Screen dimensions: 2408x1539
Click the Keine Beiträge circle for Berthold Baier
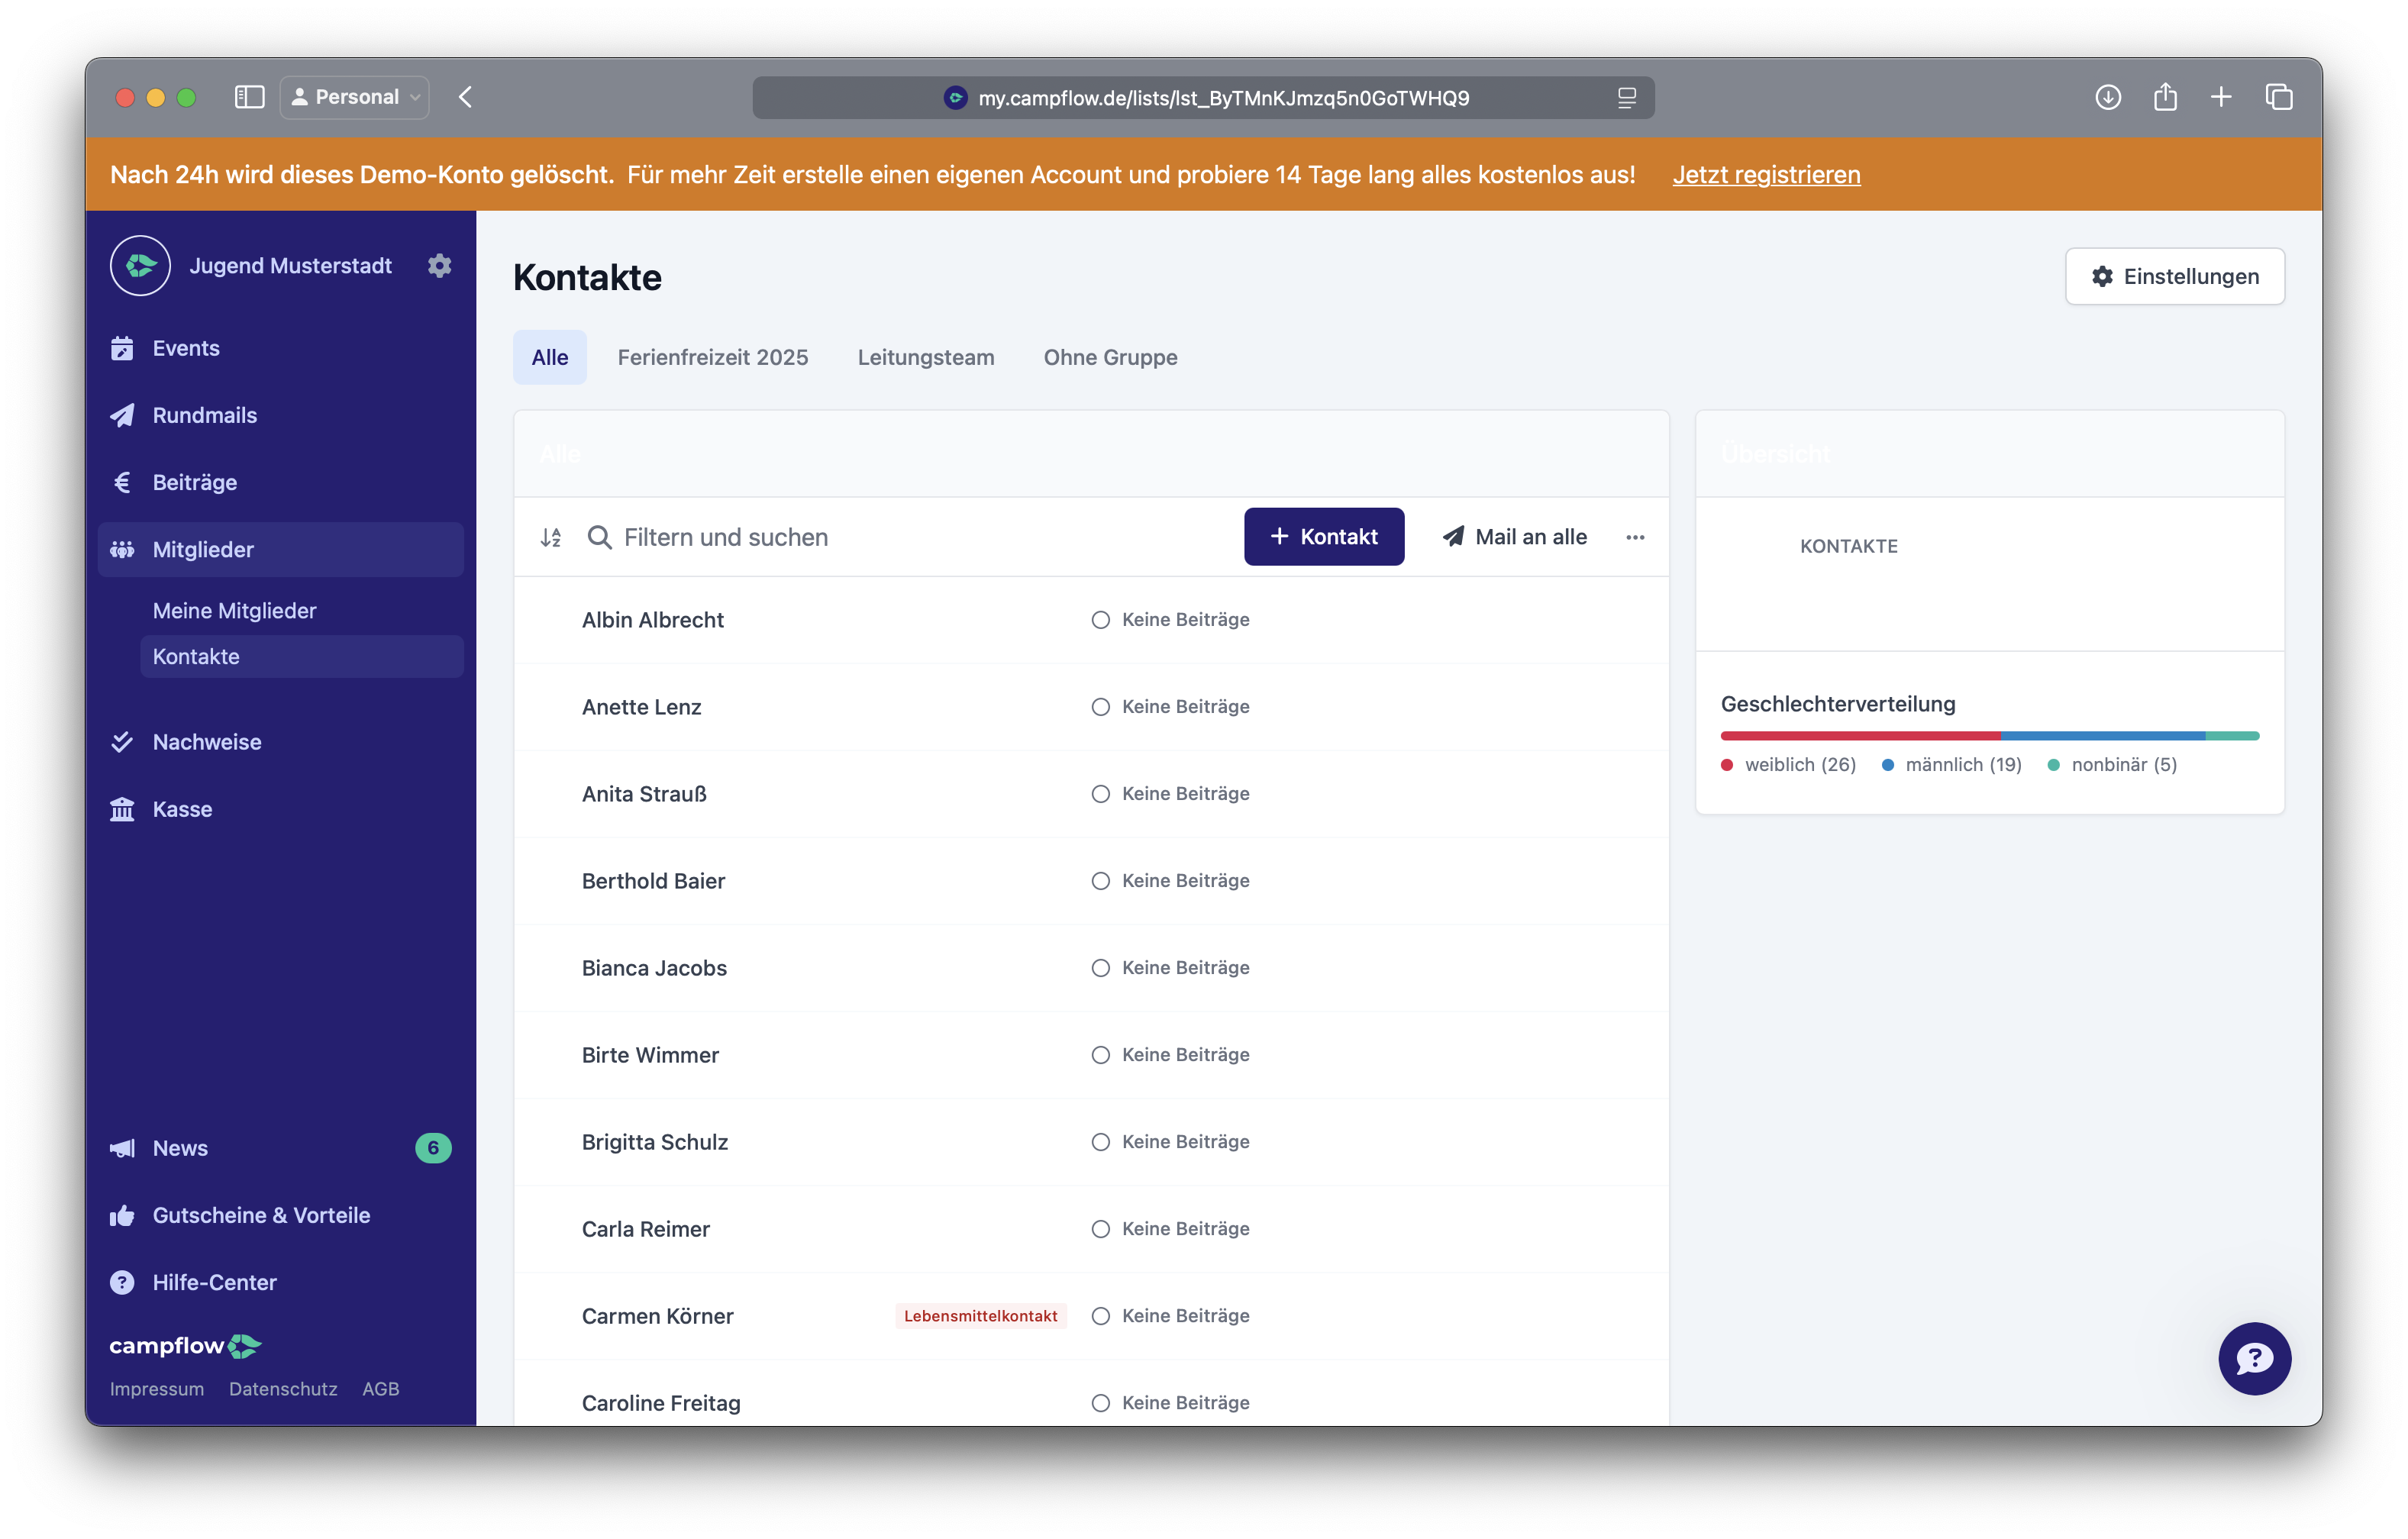(1100, 881)
